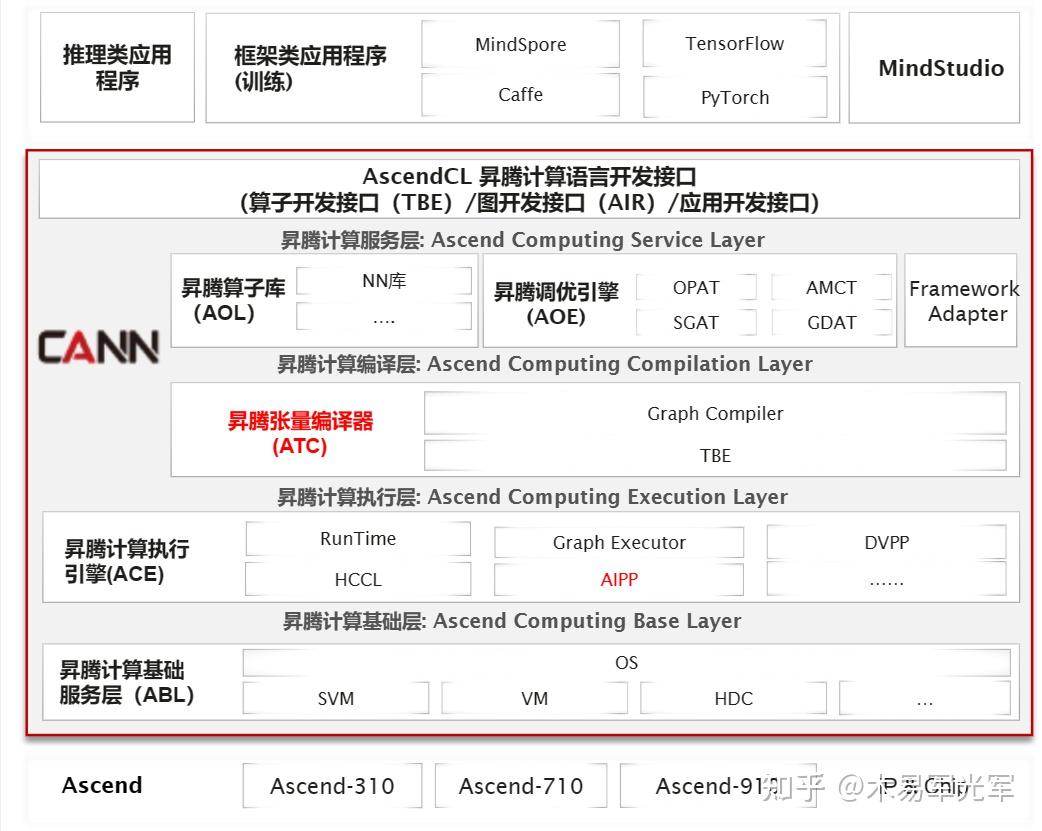Expand the NN库 entry under AOL

[383, 281]
